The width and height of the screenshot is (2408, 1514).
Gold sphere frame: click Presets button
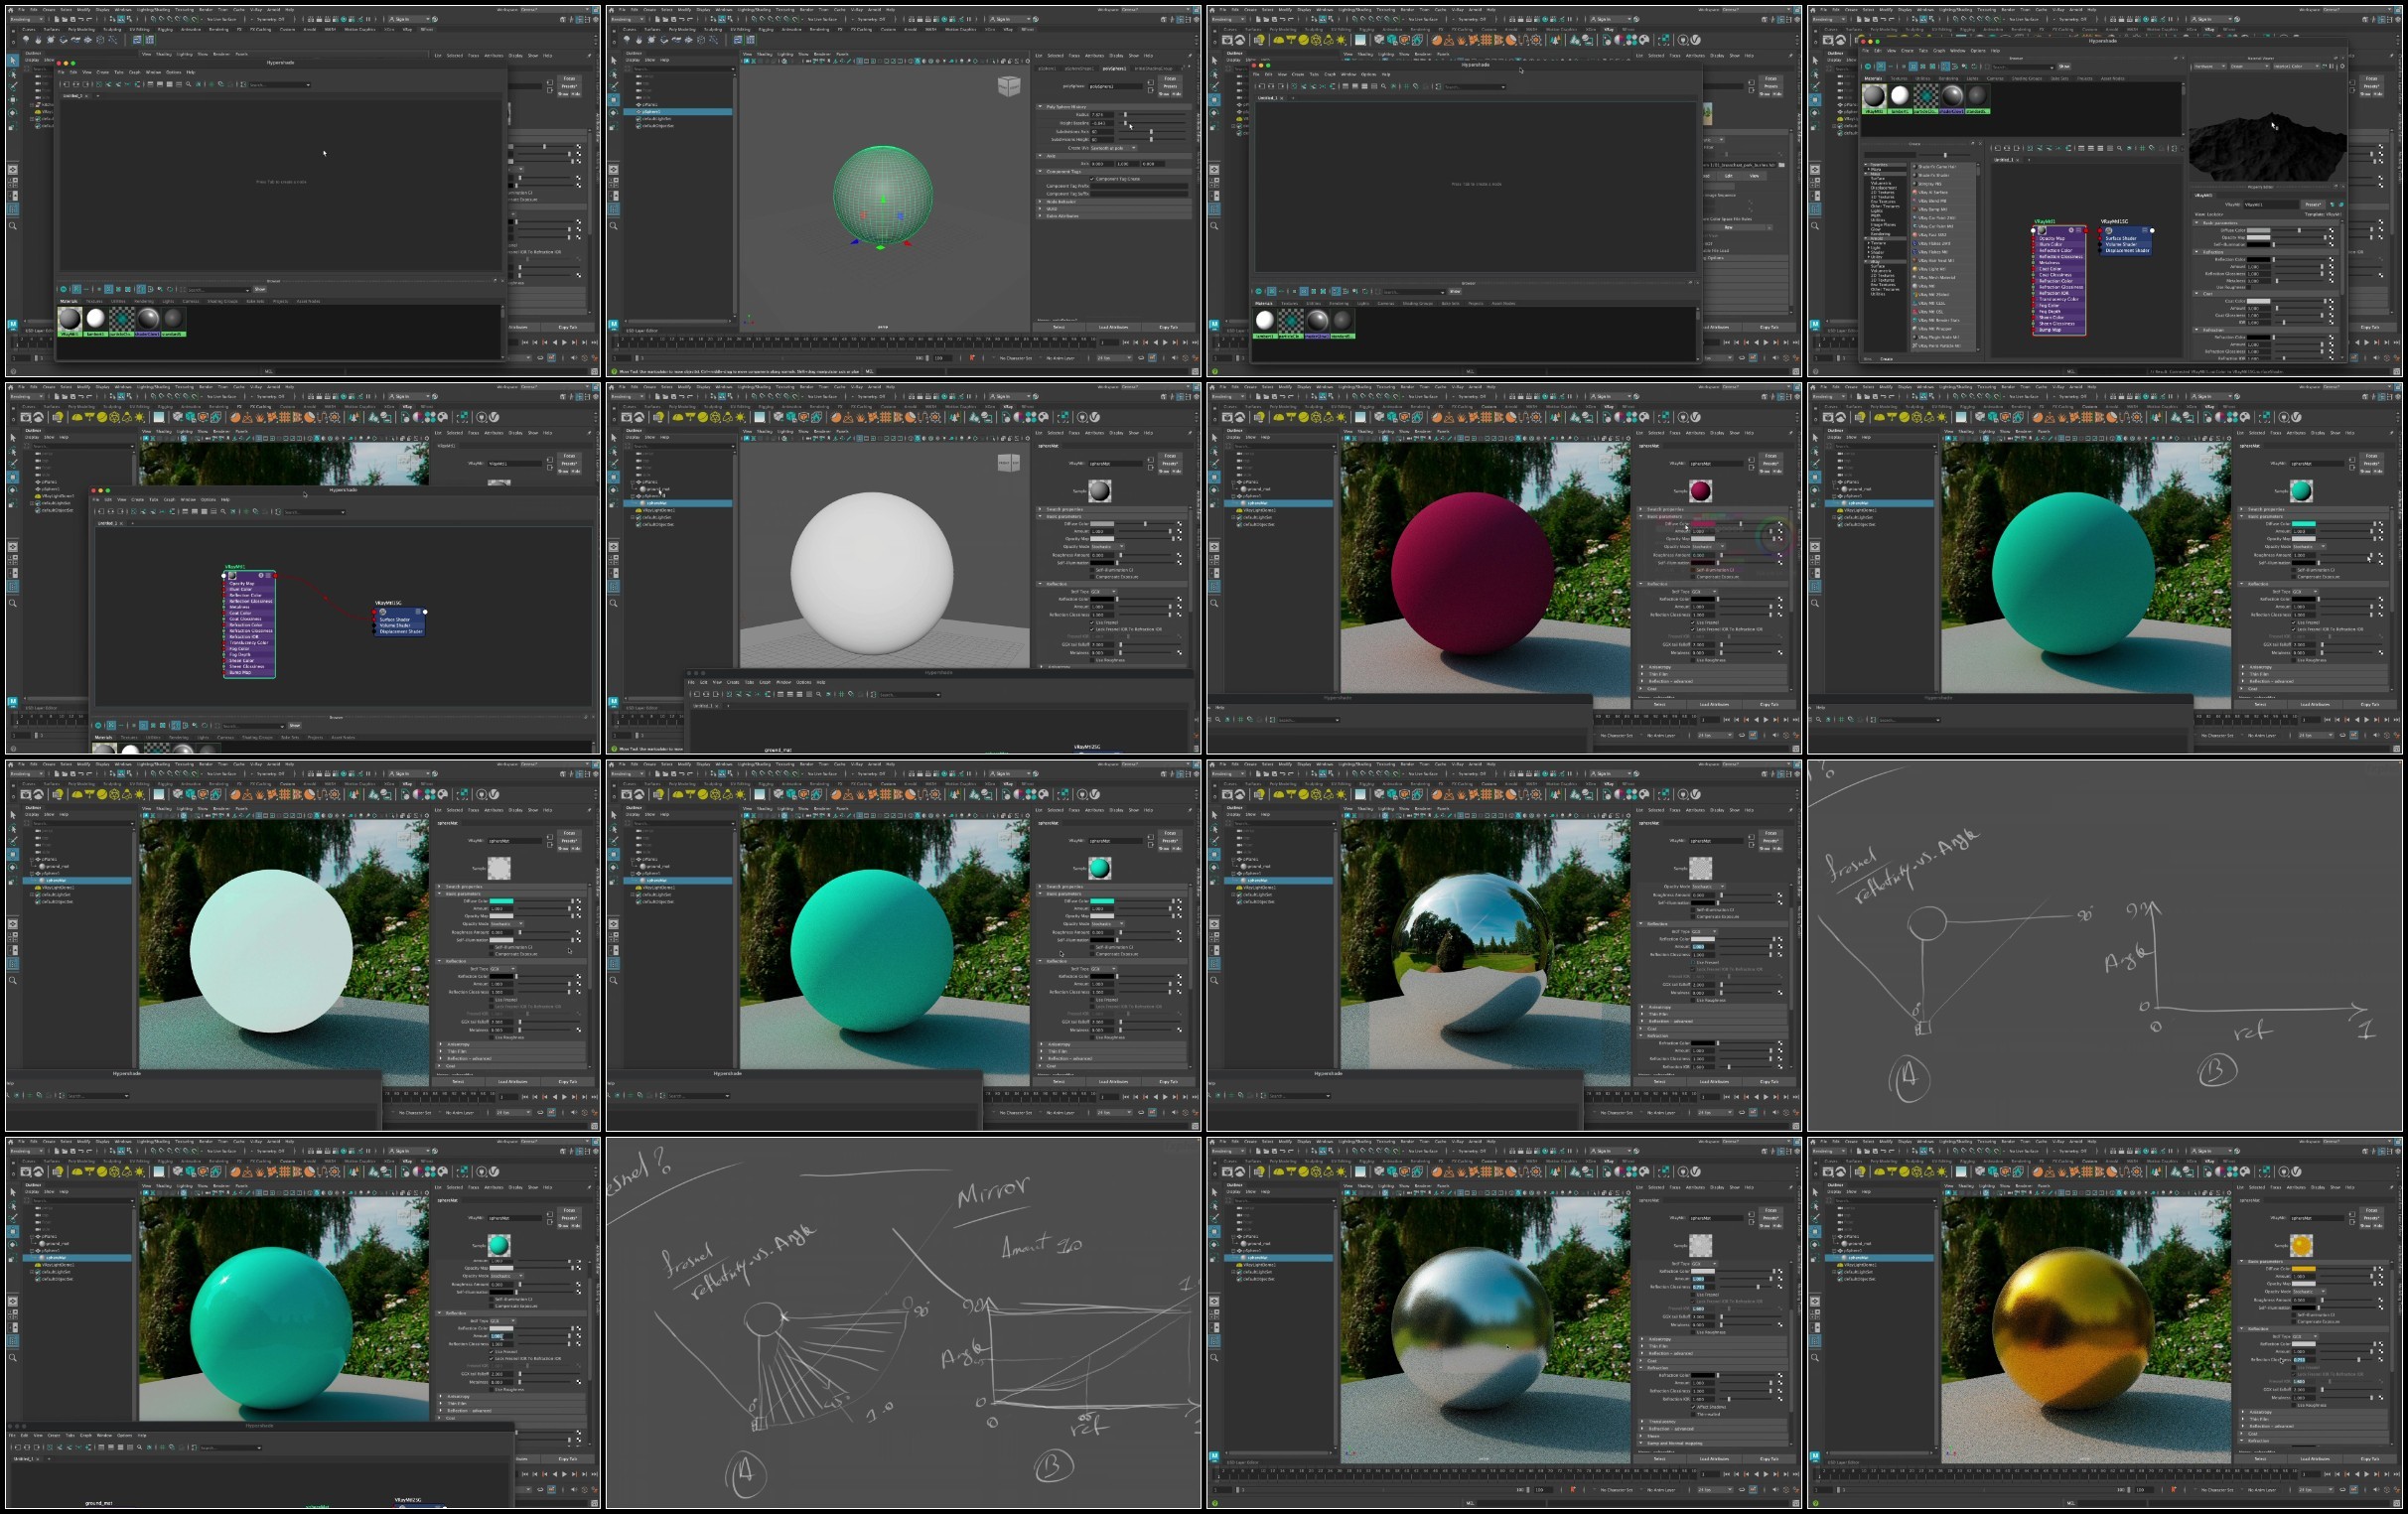tap(2372, 1218)
